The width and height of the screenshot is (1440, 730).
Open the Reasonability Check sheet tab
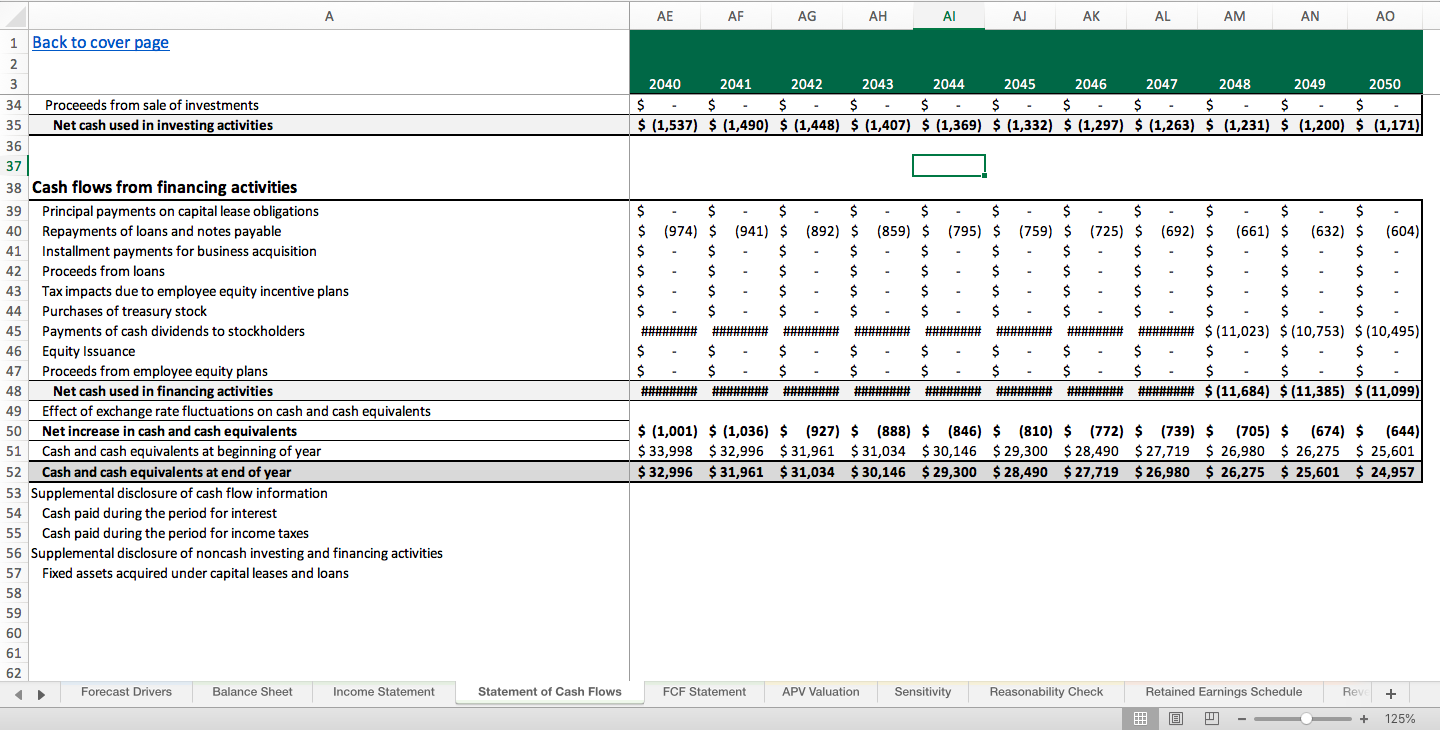pyautogui.click(x=1046, y=692)
